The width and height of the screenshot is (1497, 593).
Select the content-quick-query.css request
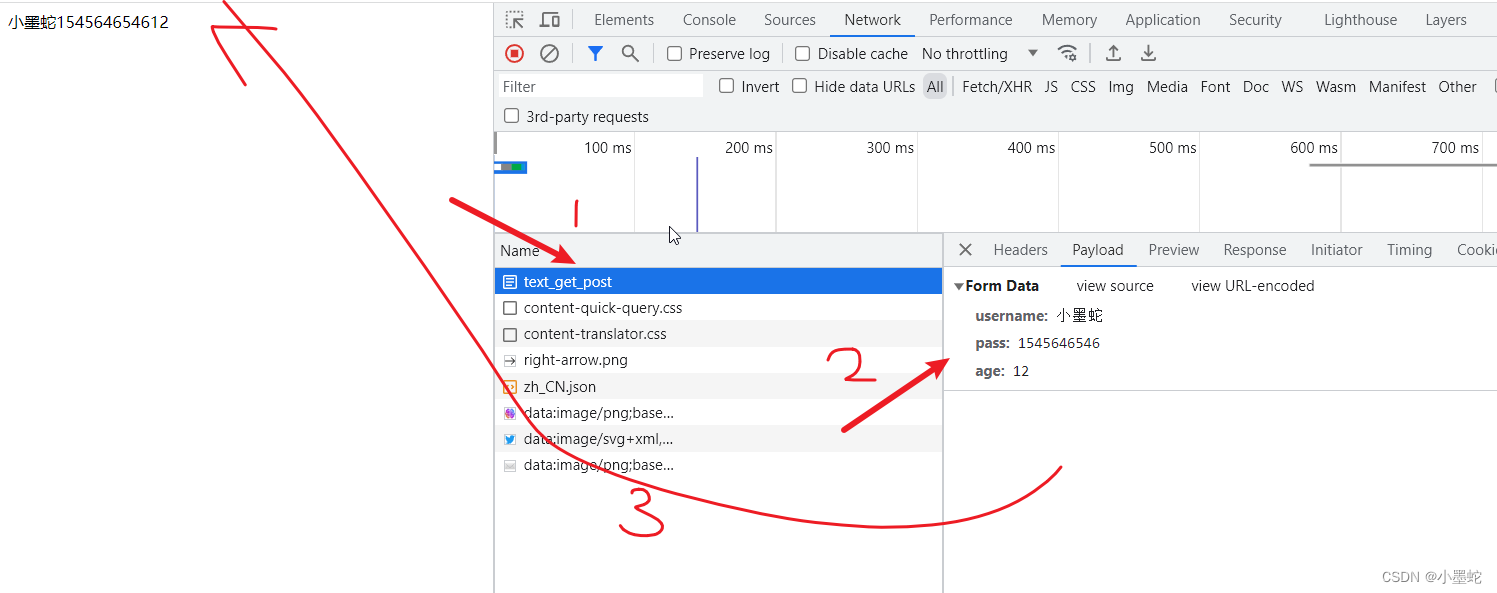click(718, 308)
